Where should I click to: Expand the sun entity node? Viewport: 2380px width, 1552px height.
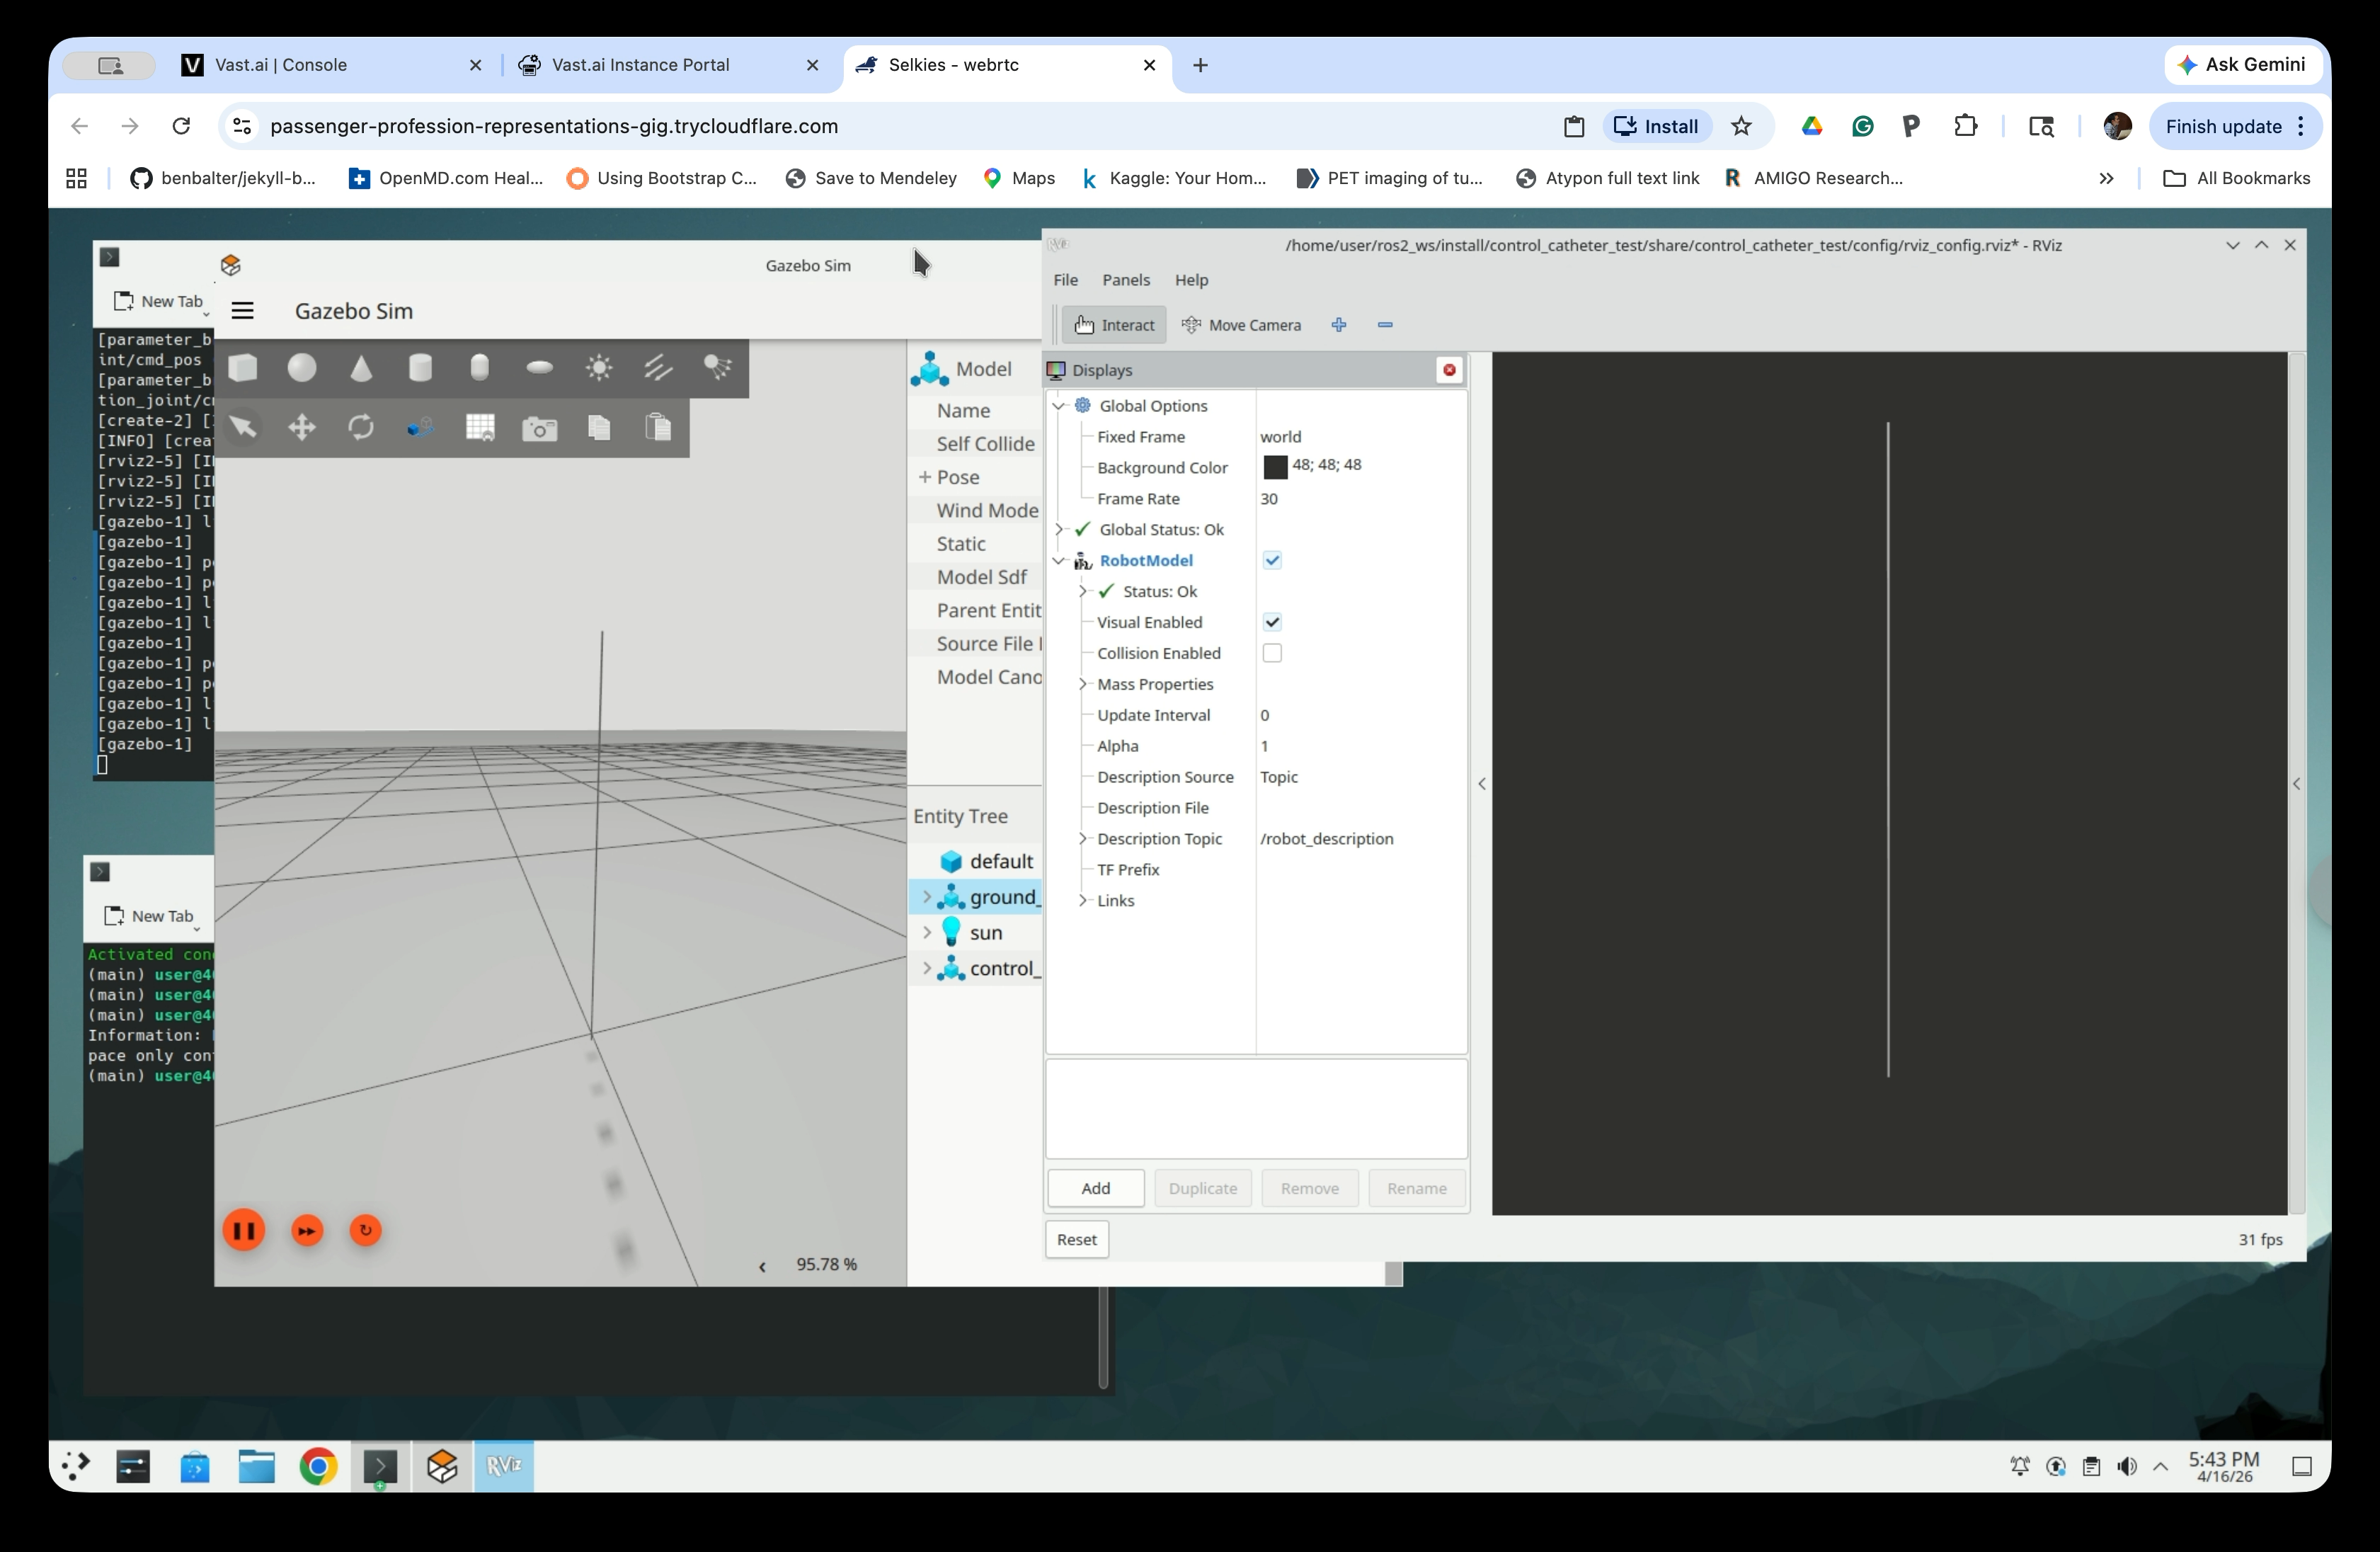pos(926,932)
